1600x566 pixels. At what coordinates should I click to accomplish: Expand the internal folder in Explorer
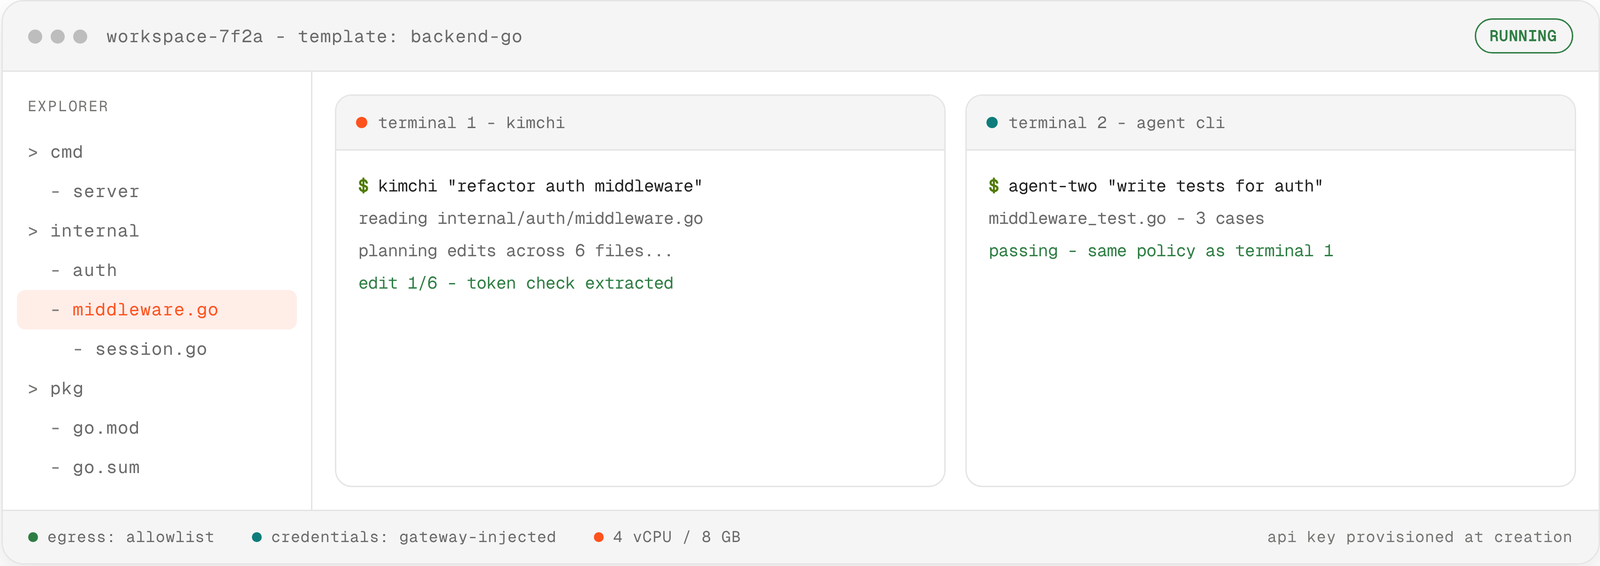click(x=84, y=231)
